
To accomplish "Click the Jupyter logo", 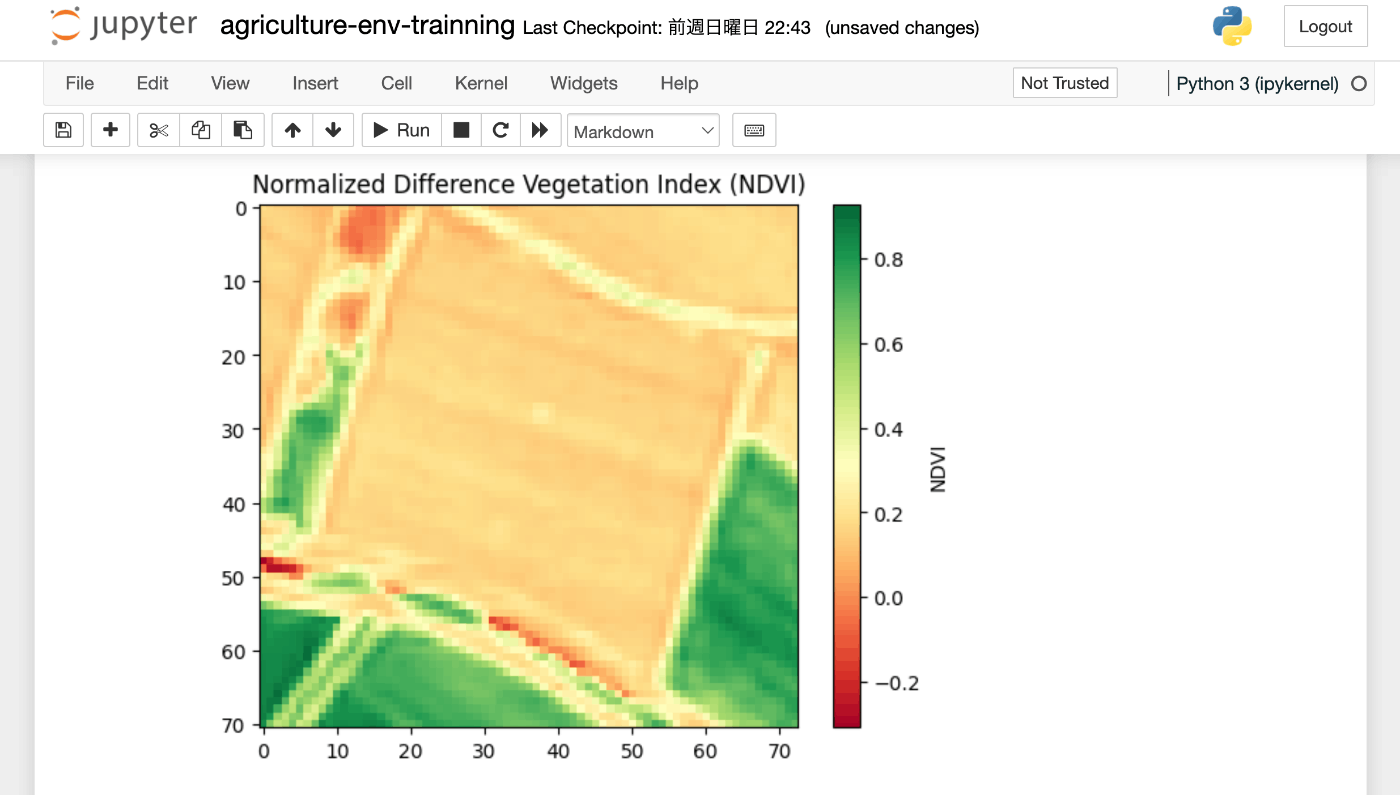I will [123, 27].
